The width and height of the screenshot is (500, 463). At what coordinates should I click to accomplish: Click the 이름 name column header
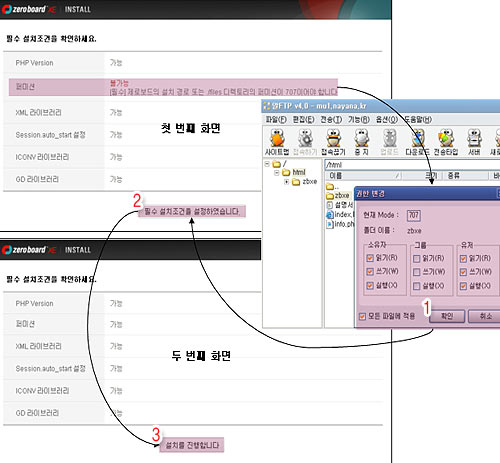tap(363, 175)
